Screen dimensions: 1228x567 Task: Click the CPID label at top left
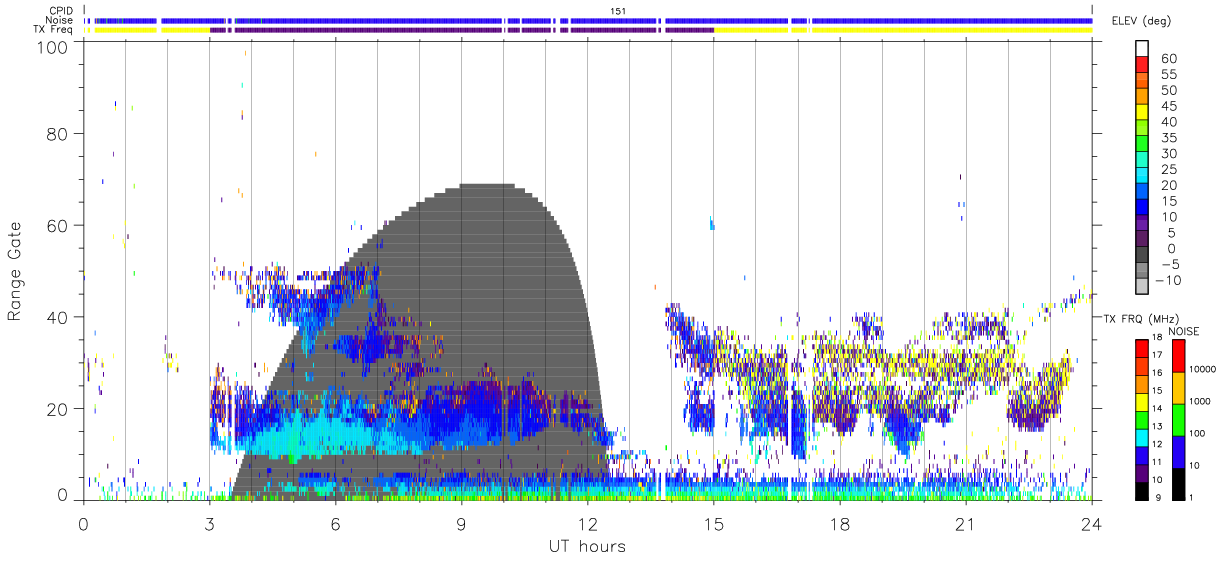(x=61, y=10)
